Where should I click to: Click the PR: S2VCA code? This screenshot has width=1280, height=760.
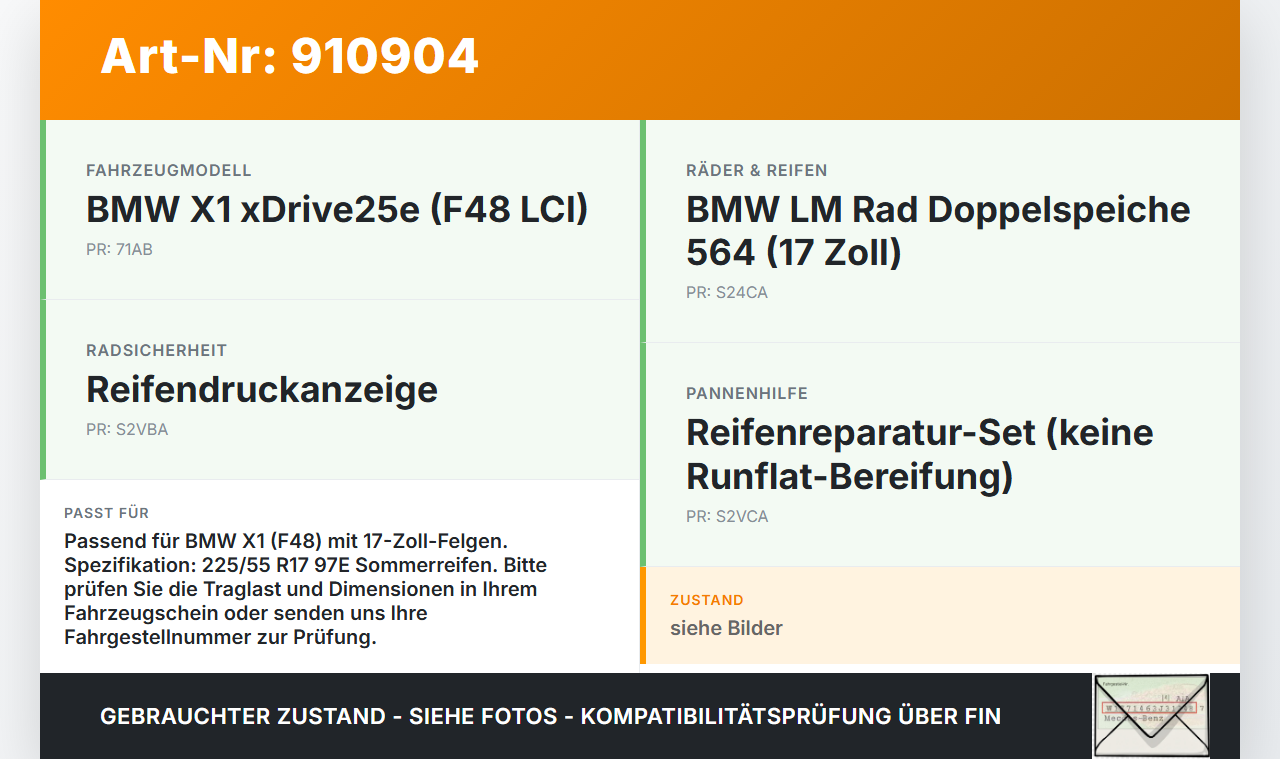pyautogui.click(x=727, y=516)
